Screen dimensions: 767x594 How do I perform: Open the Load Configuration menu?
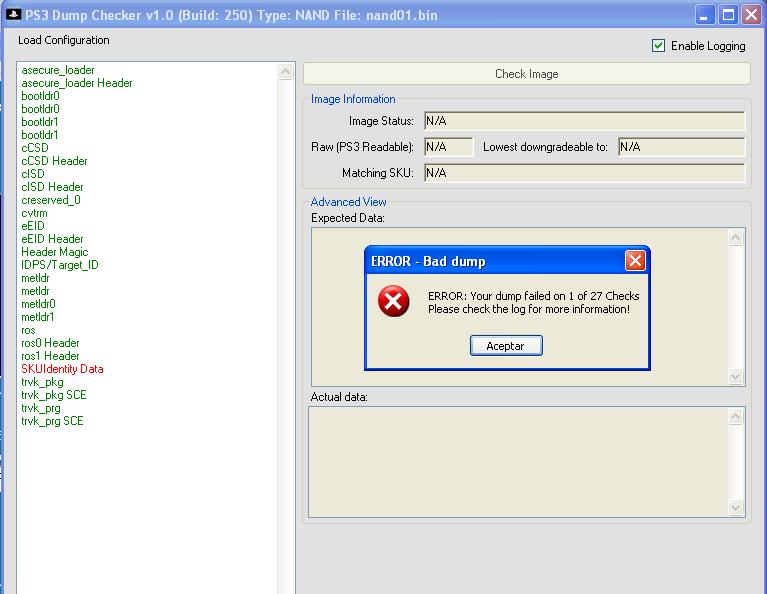(64, 40)
